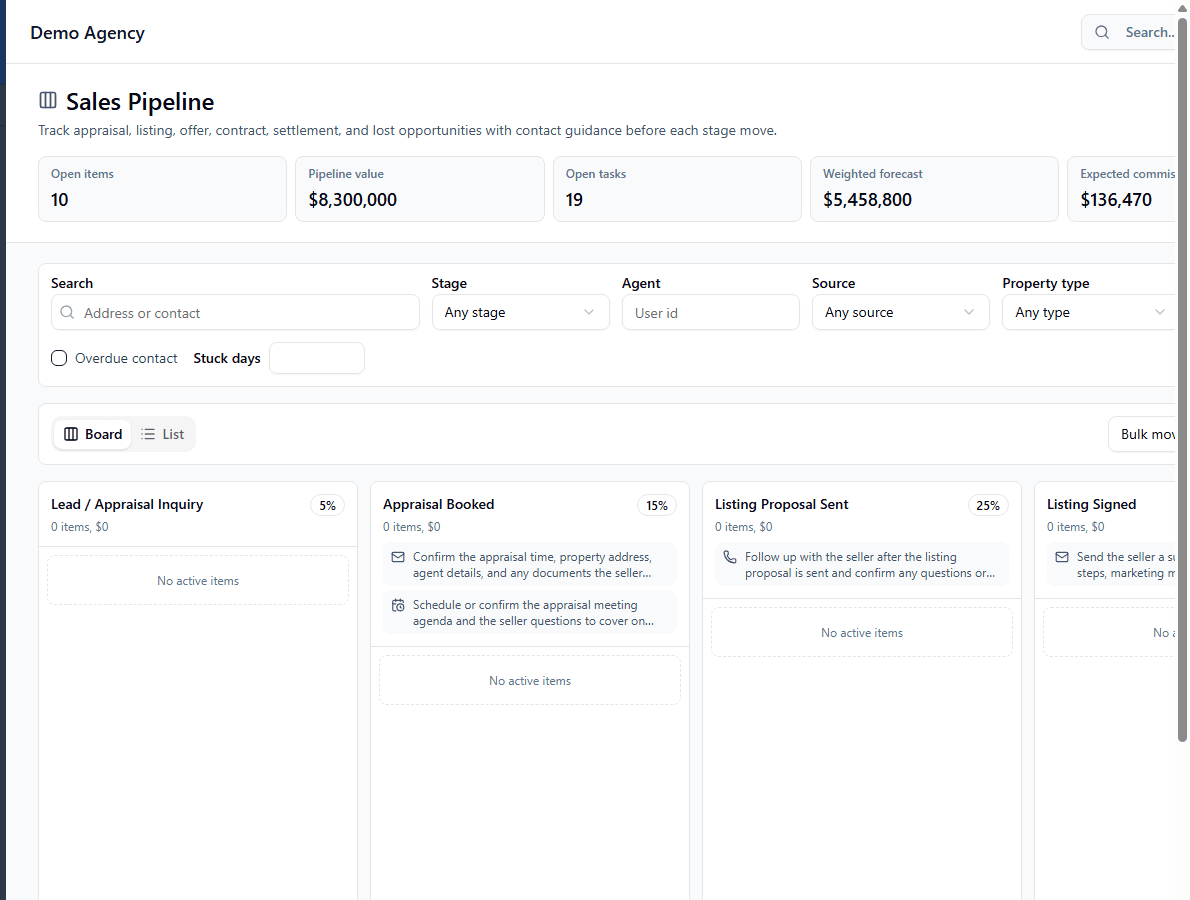Focus the top-right Search box

(x=1130, y=32)
